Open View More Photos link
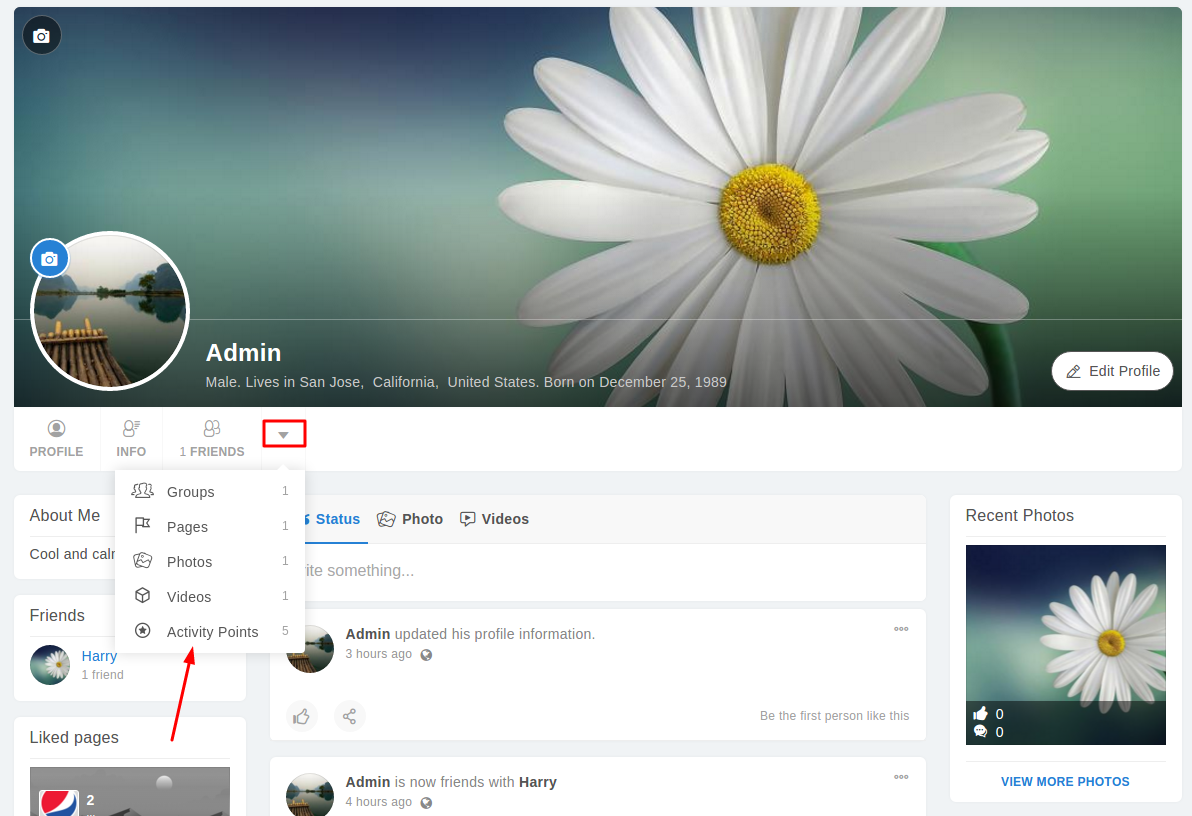Viewport: 1192px width, 816px height. (x=1065, y=782)
